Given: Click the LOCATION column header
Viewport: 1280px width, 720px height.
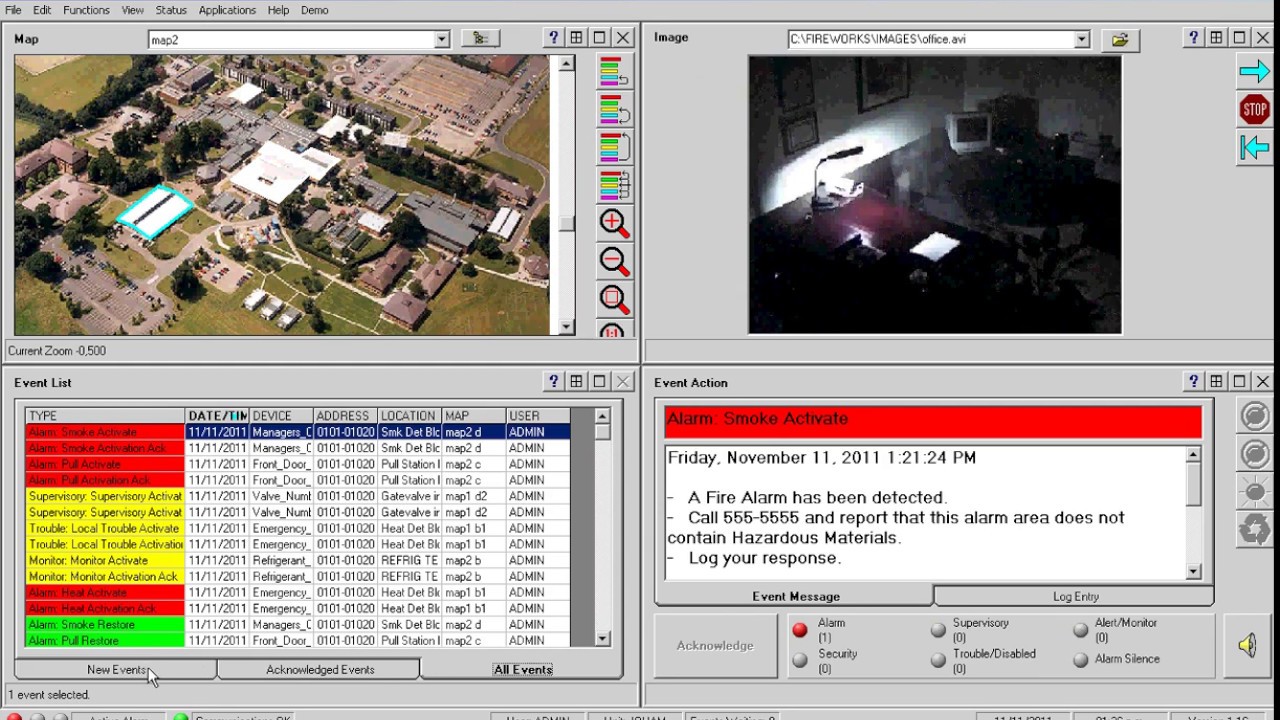Looking at the screenshot, I should pos(409,416).
